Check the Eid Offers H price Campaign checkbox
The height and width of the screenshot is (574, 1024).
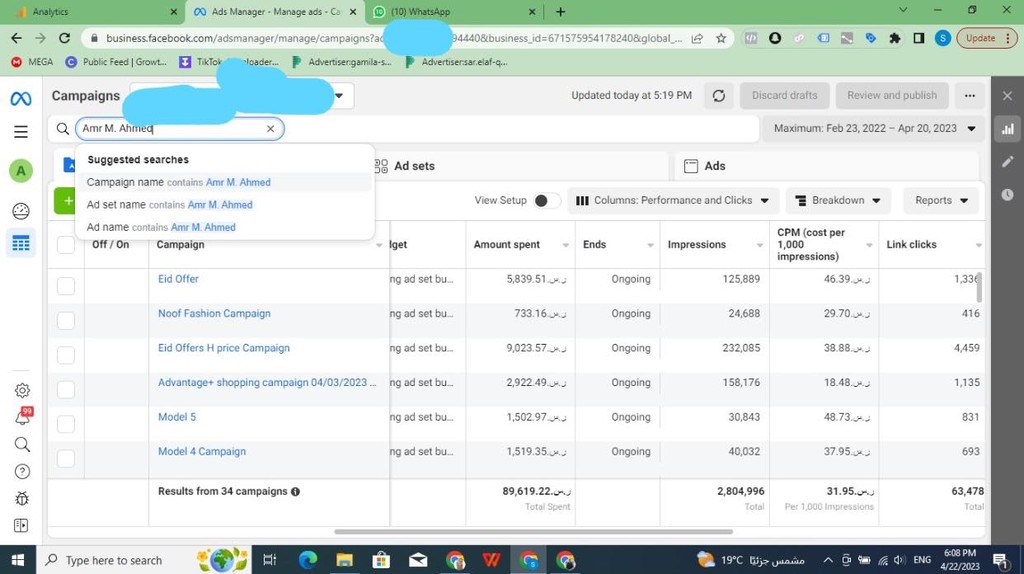(x=66, y=355)
